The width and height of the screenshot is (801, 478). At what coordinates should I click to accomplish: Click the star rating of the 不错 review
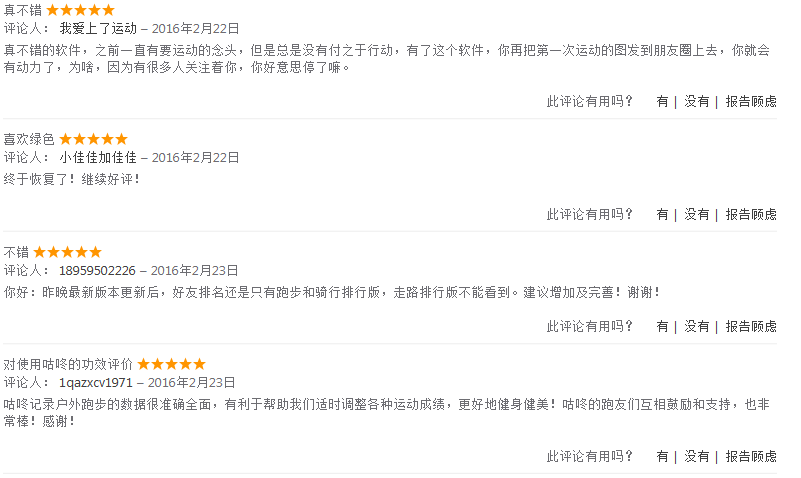[67, 252]
